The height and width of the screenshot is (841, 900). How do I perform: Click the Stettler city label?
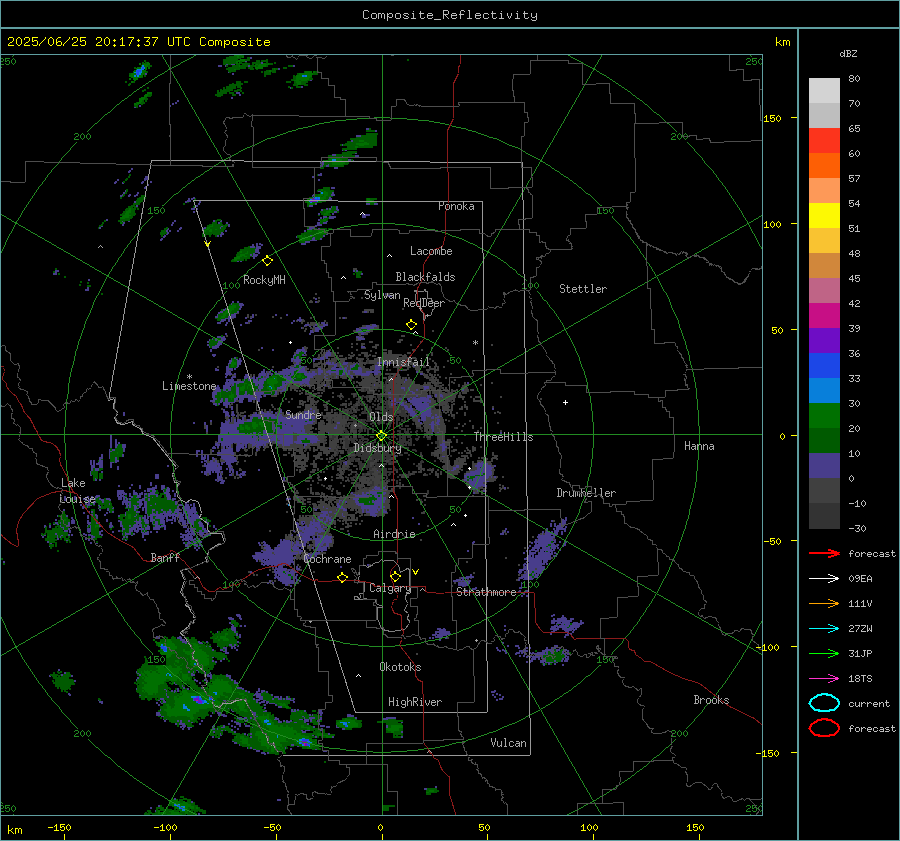tap(583, 289)
